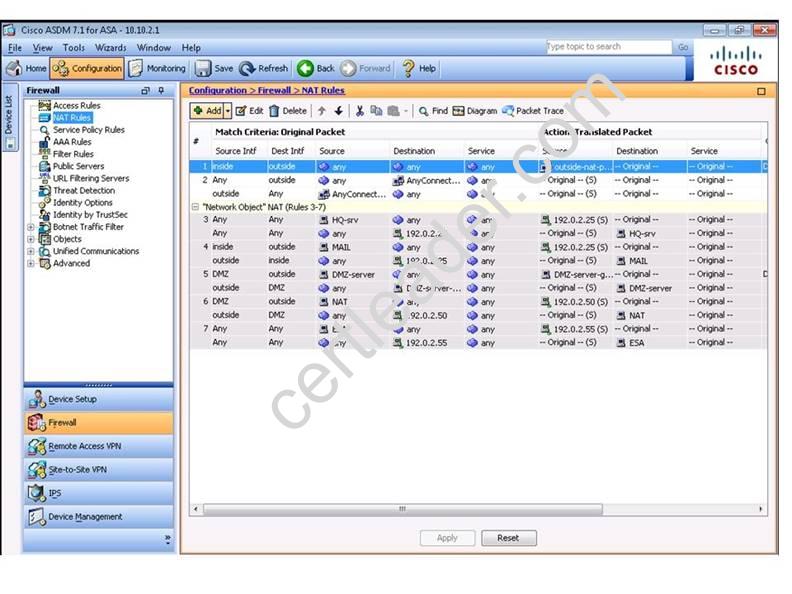Open the IPS section
Viewport: 792px width, 594px height.
tap(98, 493)
